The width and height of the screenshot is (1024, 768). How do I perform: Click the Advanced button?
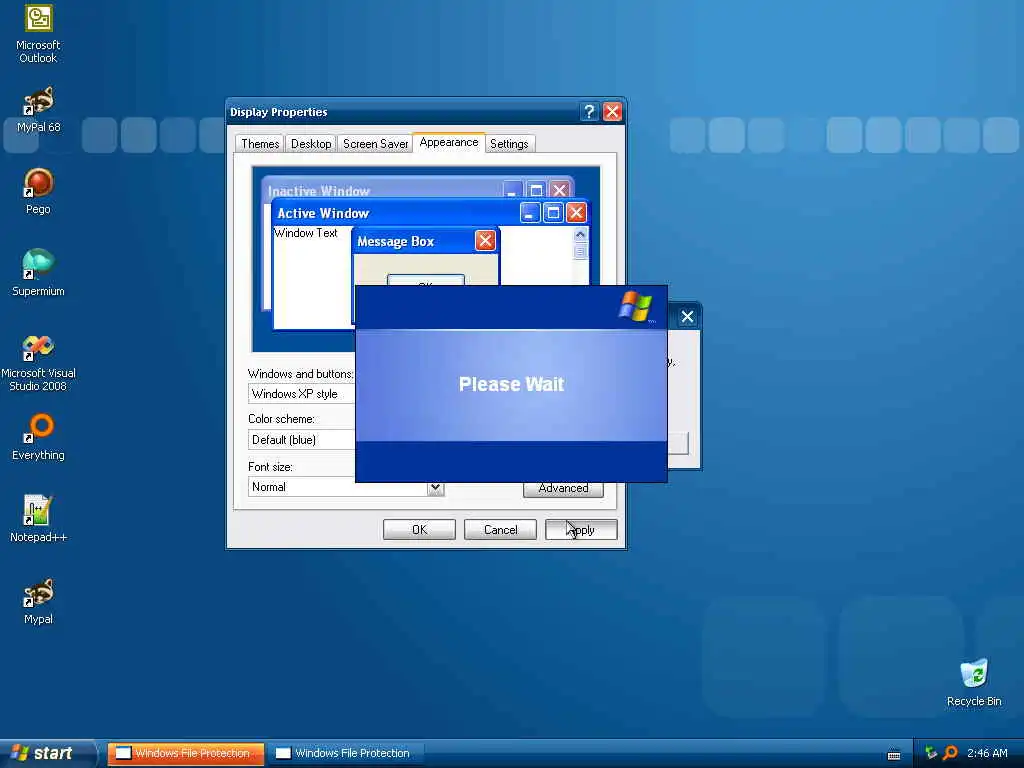[x=563, y=489]
